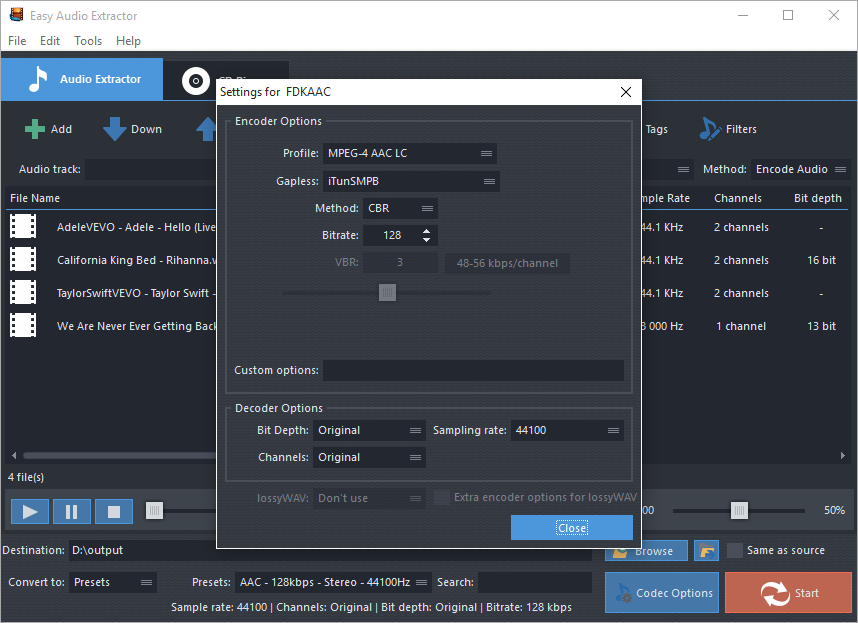The width and height of the screenshot is (858, 623).
Task: Open destination folder via yellow folder icon
Action: [x=706, y=550]
